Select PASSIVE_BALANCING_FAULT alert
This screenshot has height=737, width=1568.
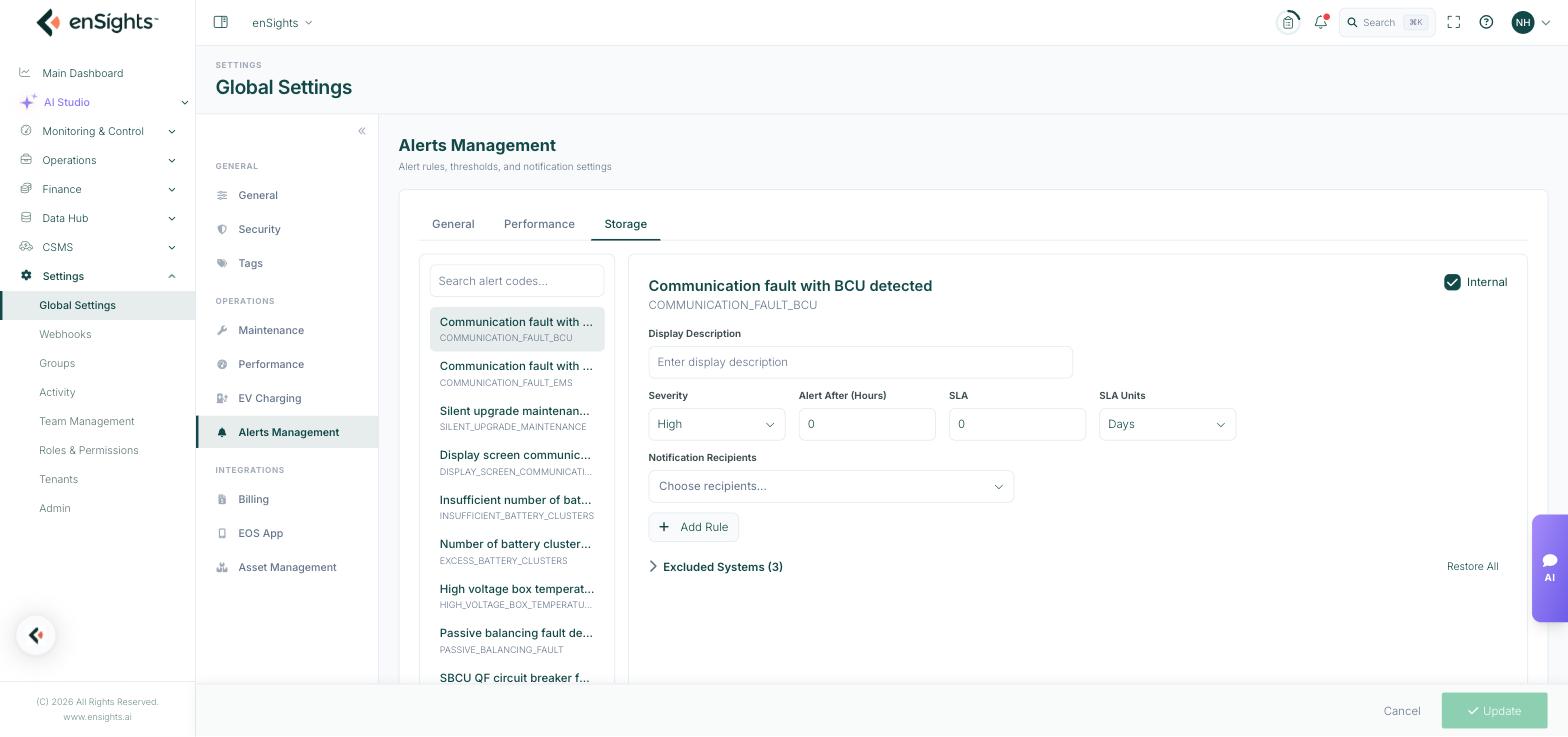(517, 641)
